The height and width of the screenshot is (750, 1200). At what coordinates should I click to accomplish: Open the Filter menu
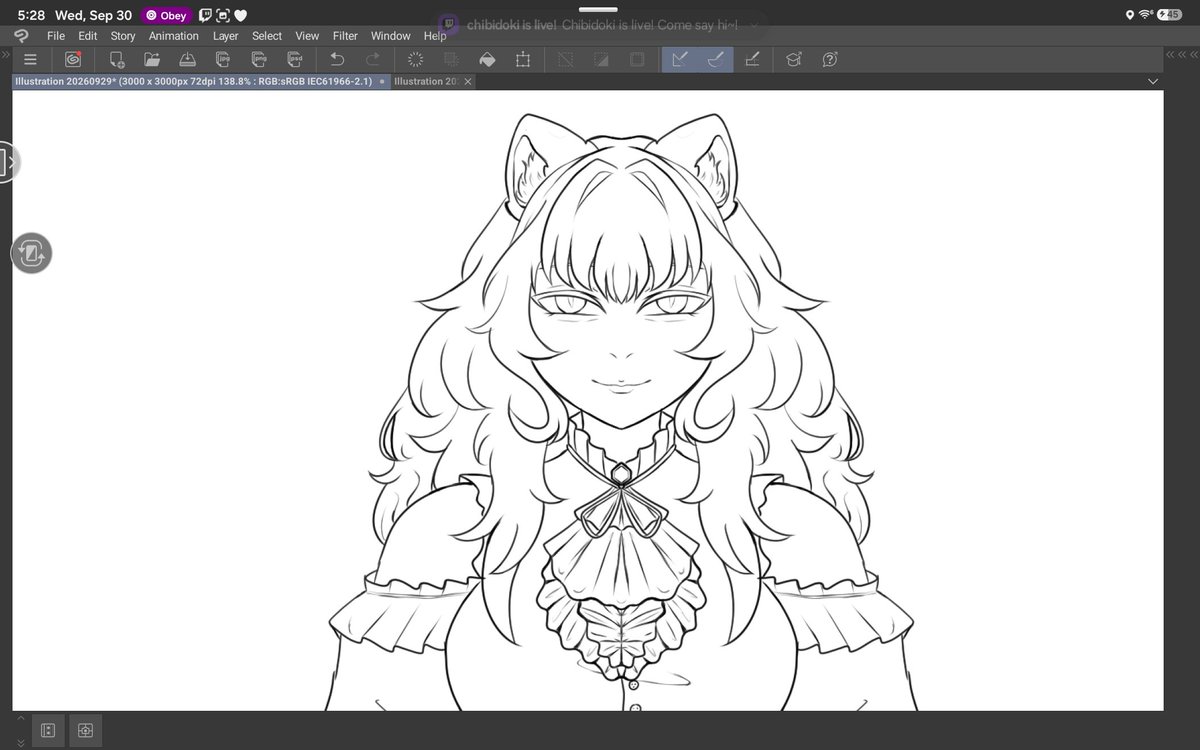[345, 36]
